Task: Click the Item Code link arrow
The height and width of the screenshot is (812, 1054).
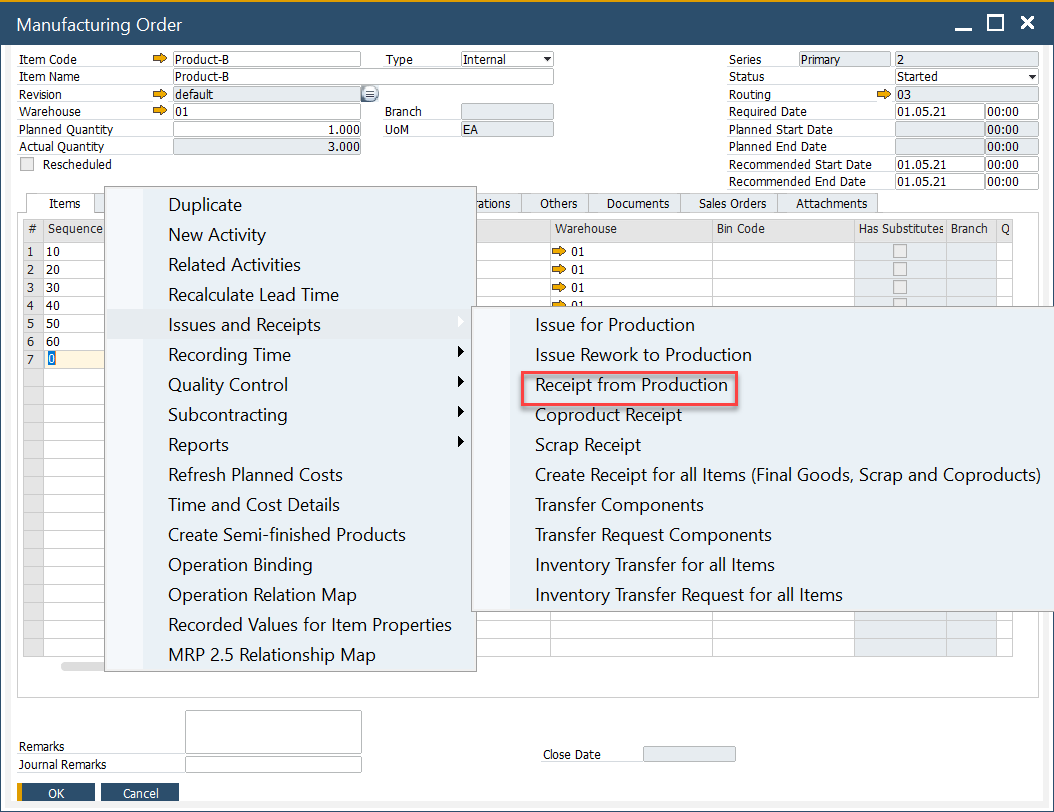Action: tap(160, 59)
